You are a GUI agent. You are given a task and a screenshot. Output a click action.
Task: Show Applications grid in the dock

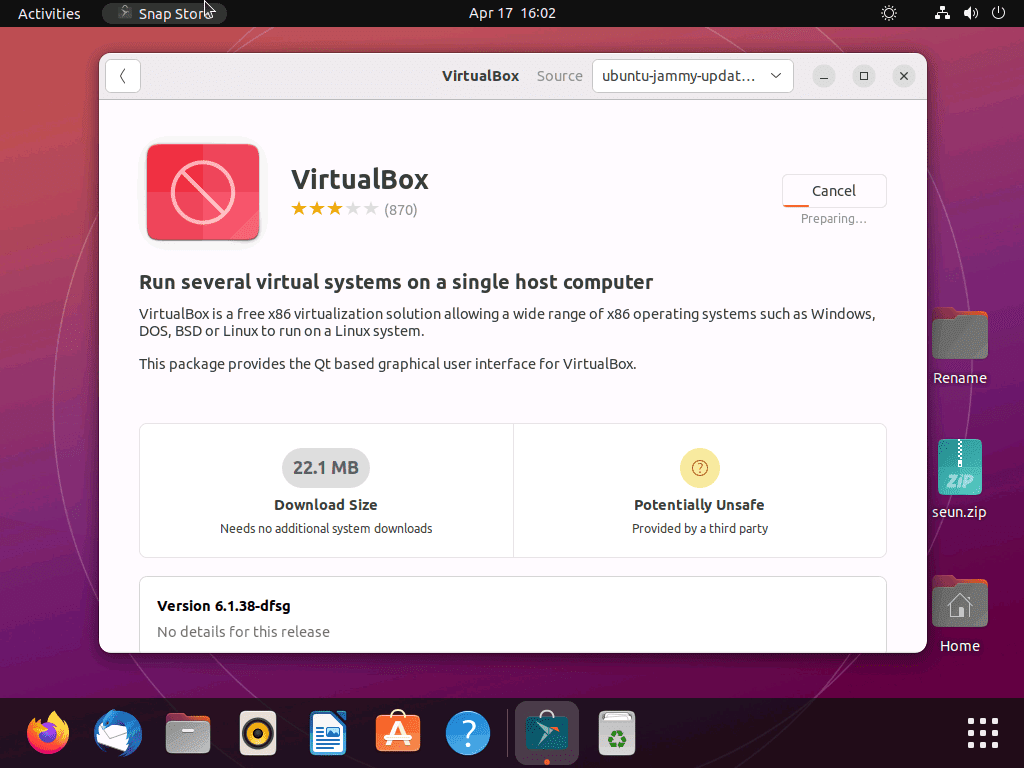(x=983, y=733)
